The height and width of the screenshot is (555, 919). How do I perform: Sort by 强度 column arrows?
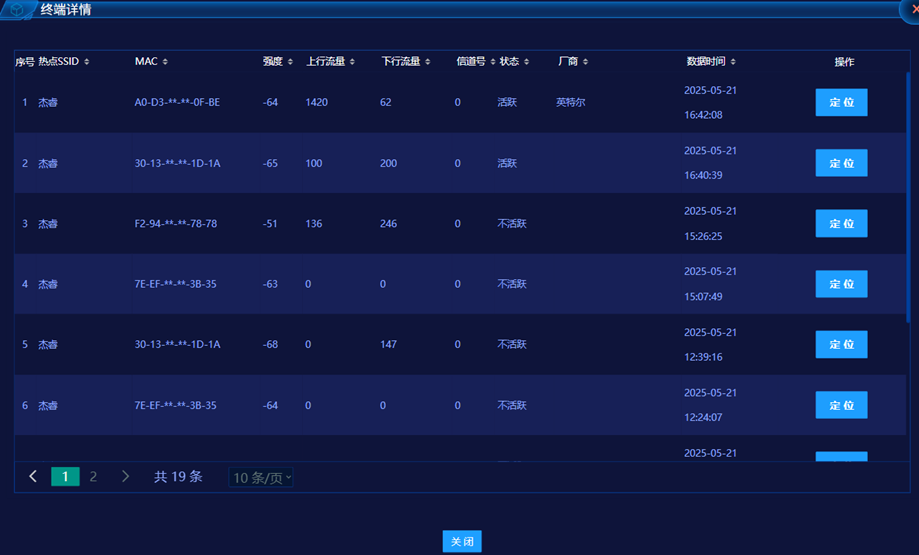290,62
